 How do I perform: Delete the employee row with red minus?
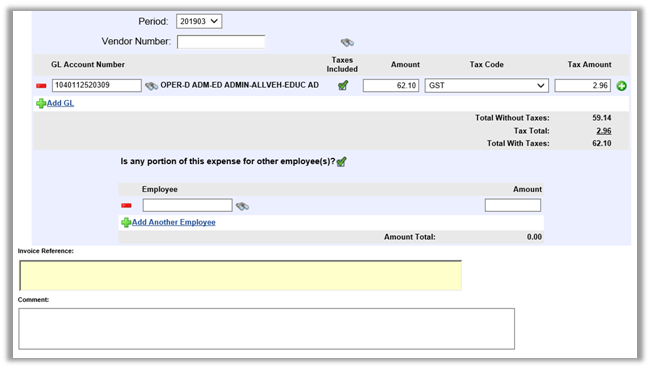pyautogui.click(x=126, y=205)
